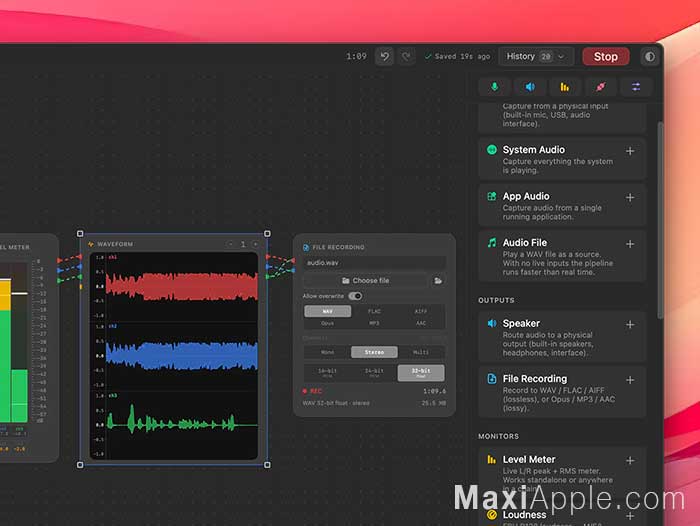Click the 'Saved 19s ago' status
The image size is (700, 526).
pos(458,57)
